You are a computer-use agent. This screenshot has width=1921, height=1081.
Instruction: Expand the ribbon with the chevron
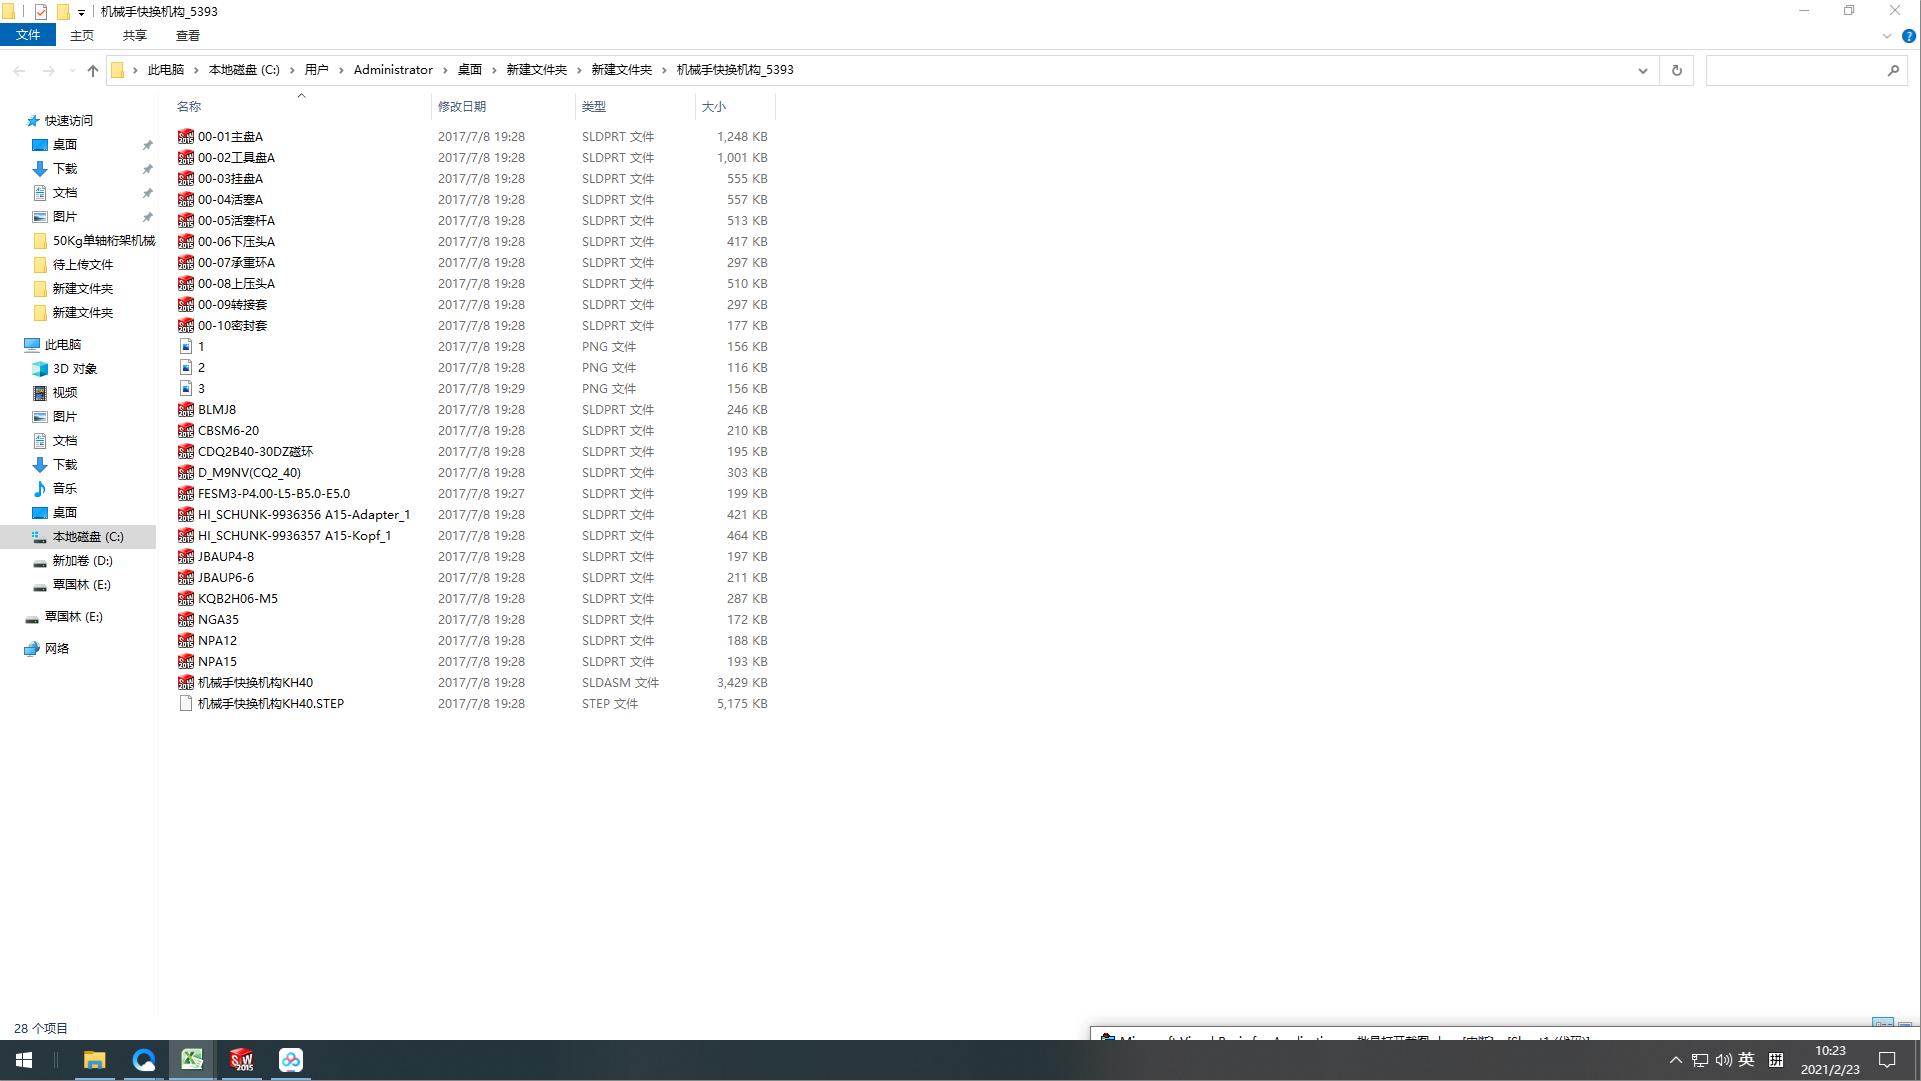[x=1887, y=36]
